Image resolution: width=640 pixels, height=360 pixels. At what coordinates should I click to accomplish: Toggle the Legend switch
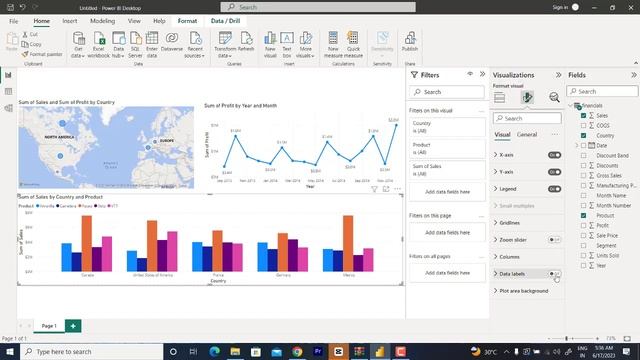(554, 189)
